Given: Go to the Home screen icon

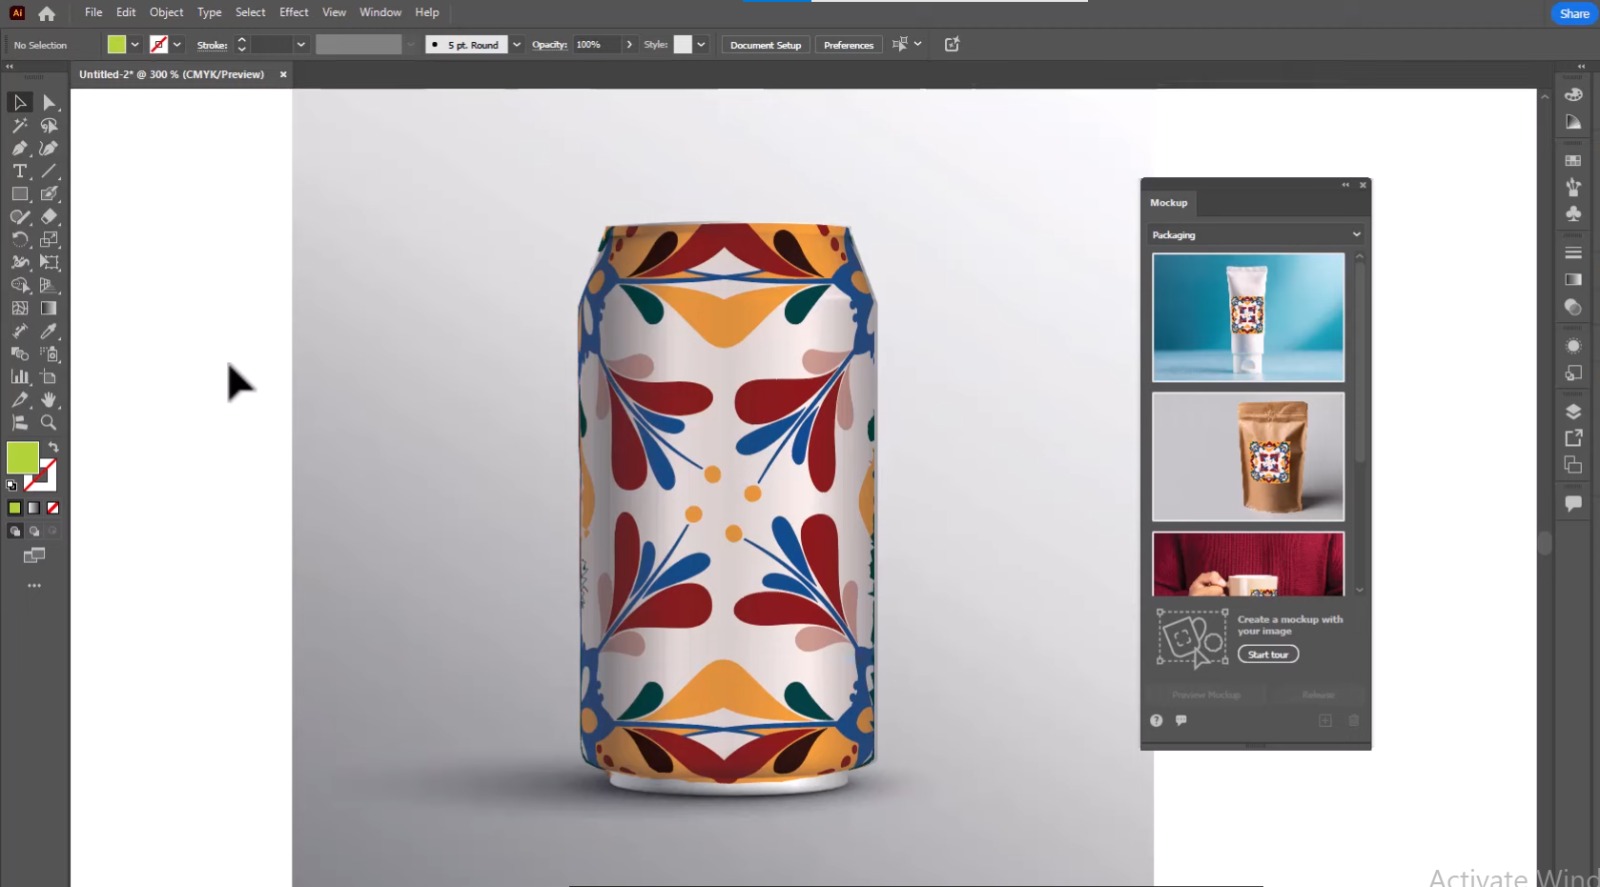Looking at the screenshot, I should (46, 14).
